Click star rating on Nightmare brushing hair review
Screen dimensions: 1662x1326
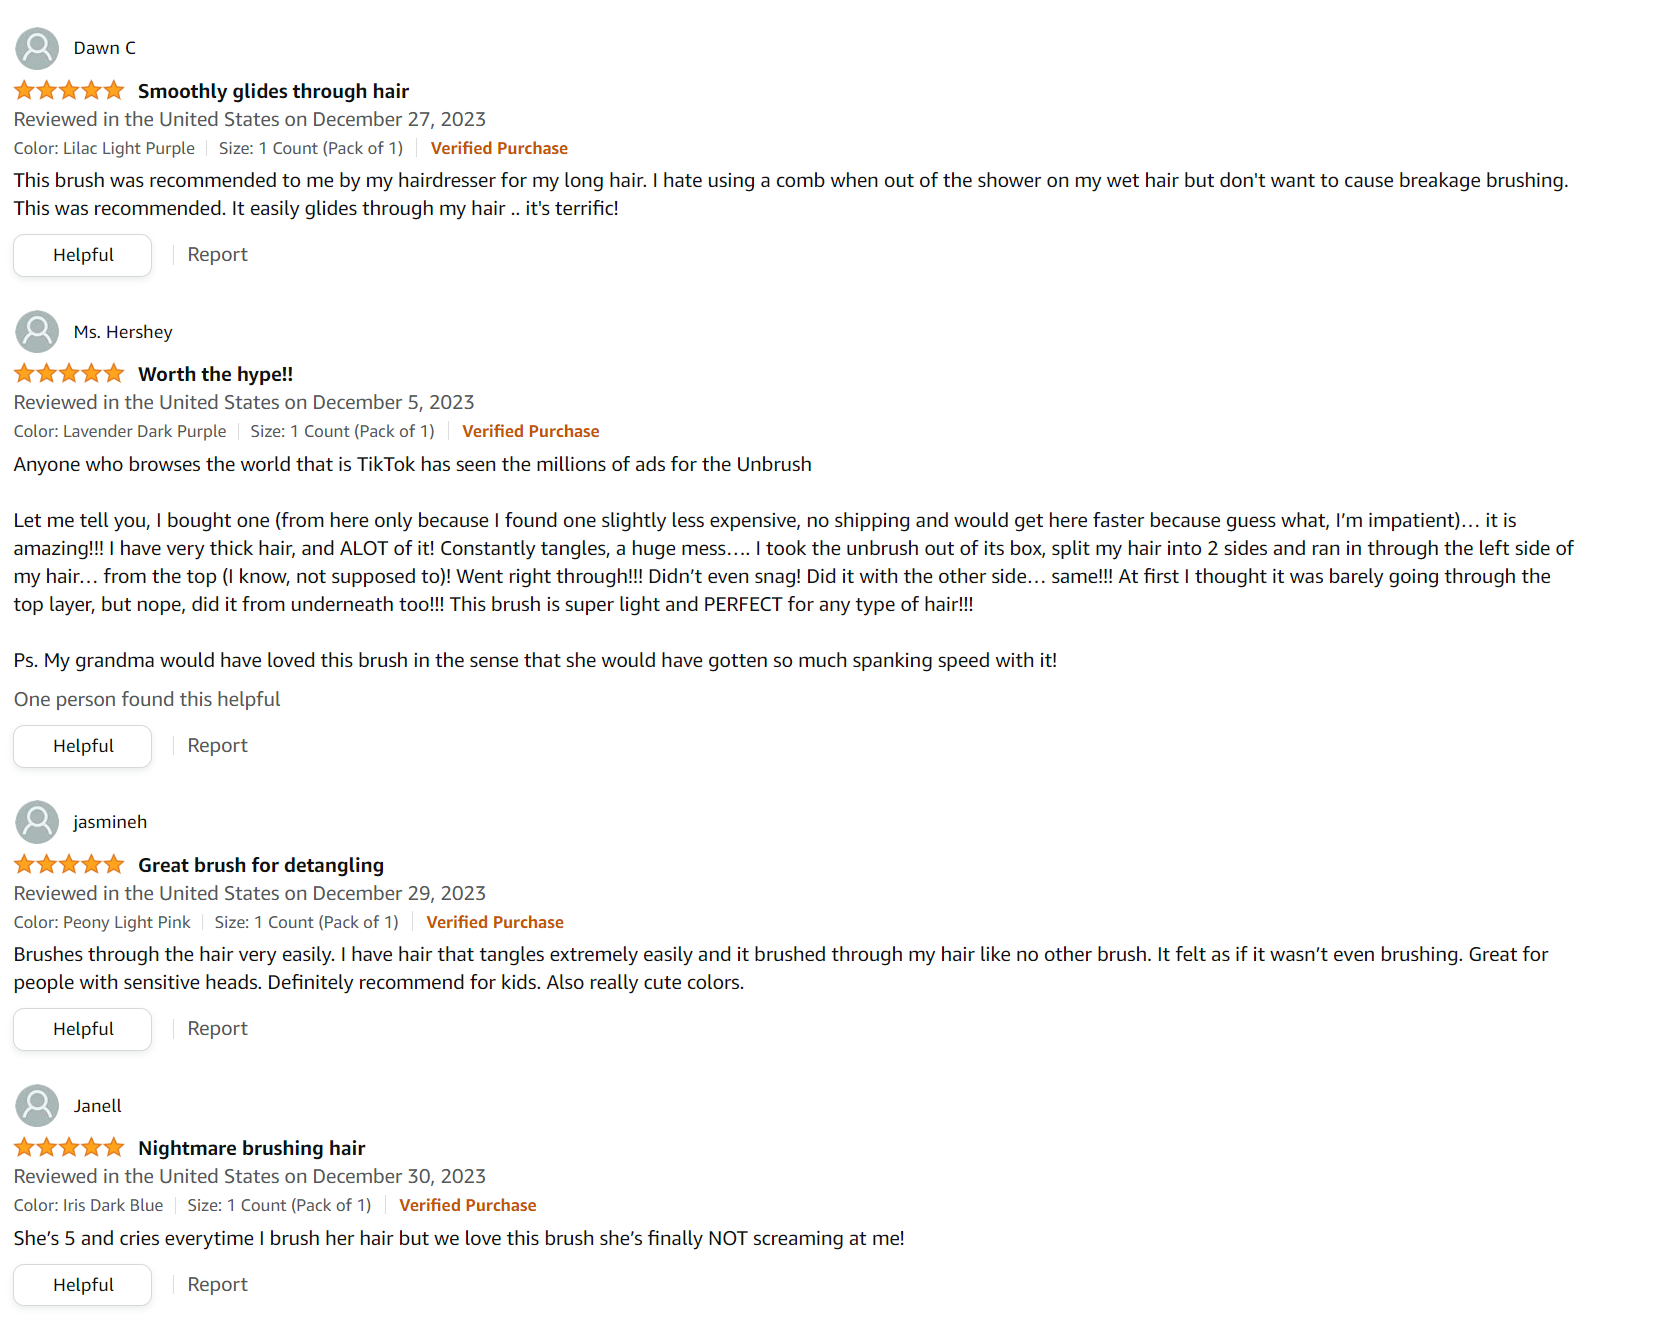point(69,1148)
